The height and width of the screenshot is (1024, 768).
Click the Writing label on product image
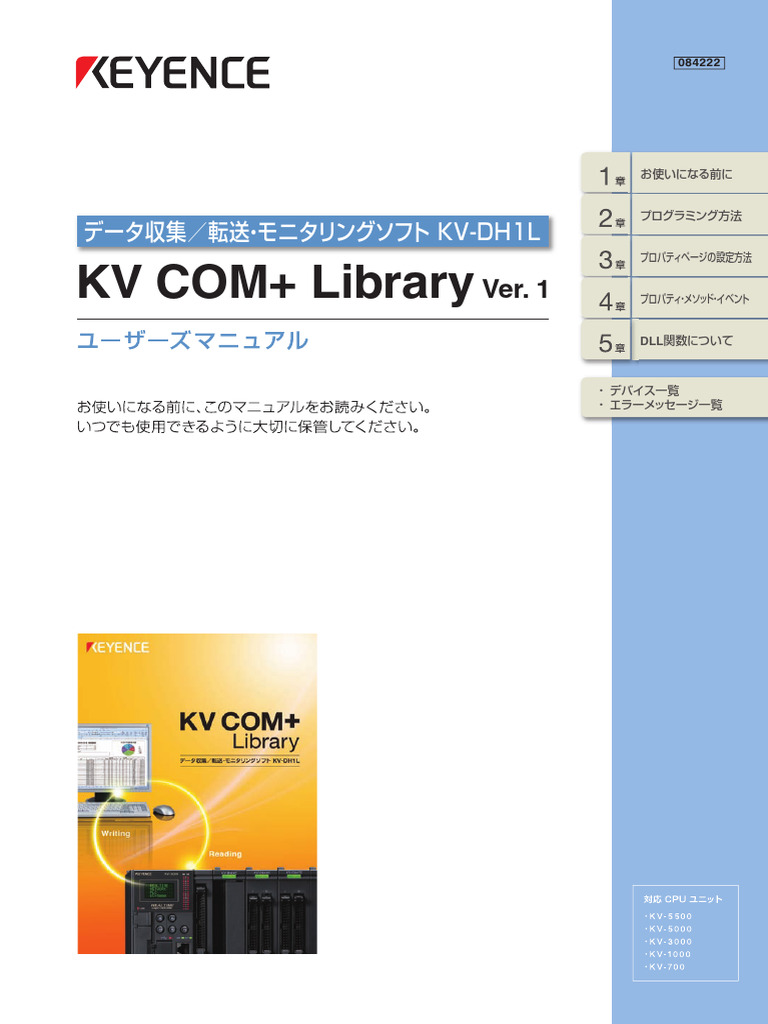pos(116,833)
